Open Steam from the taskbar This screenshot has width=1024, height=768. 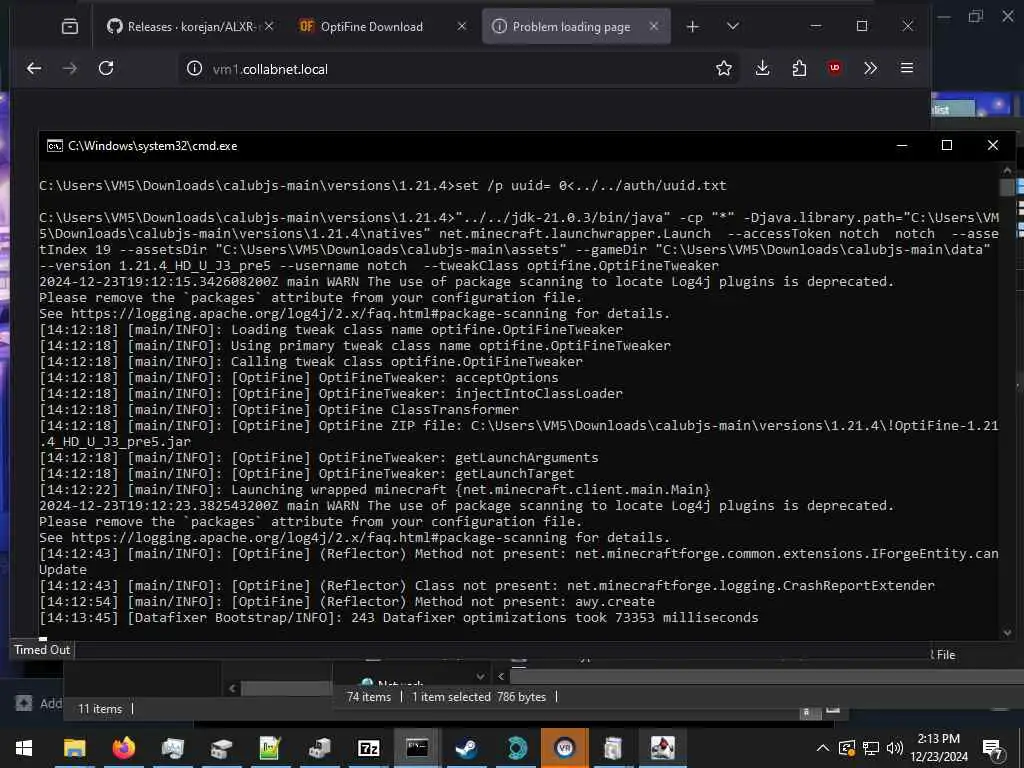(466, 748)
